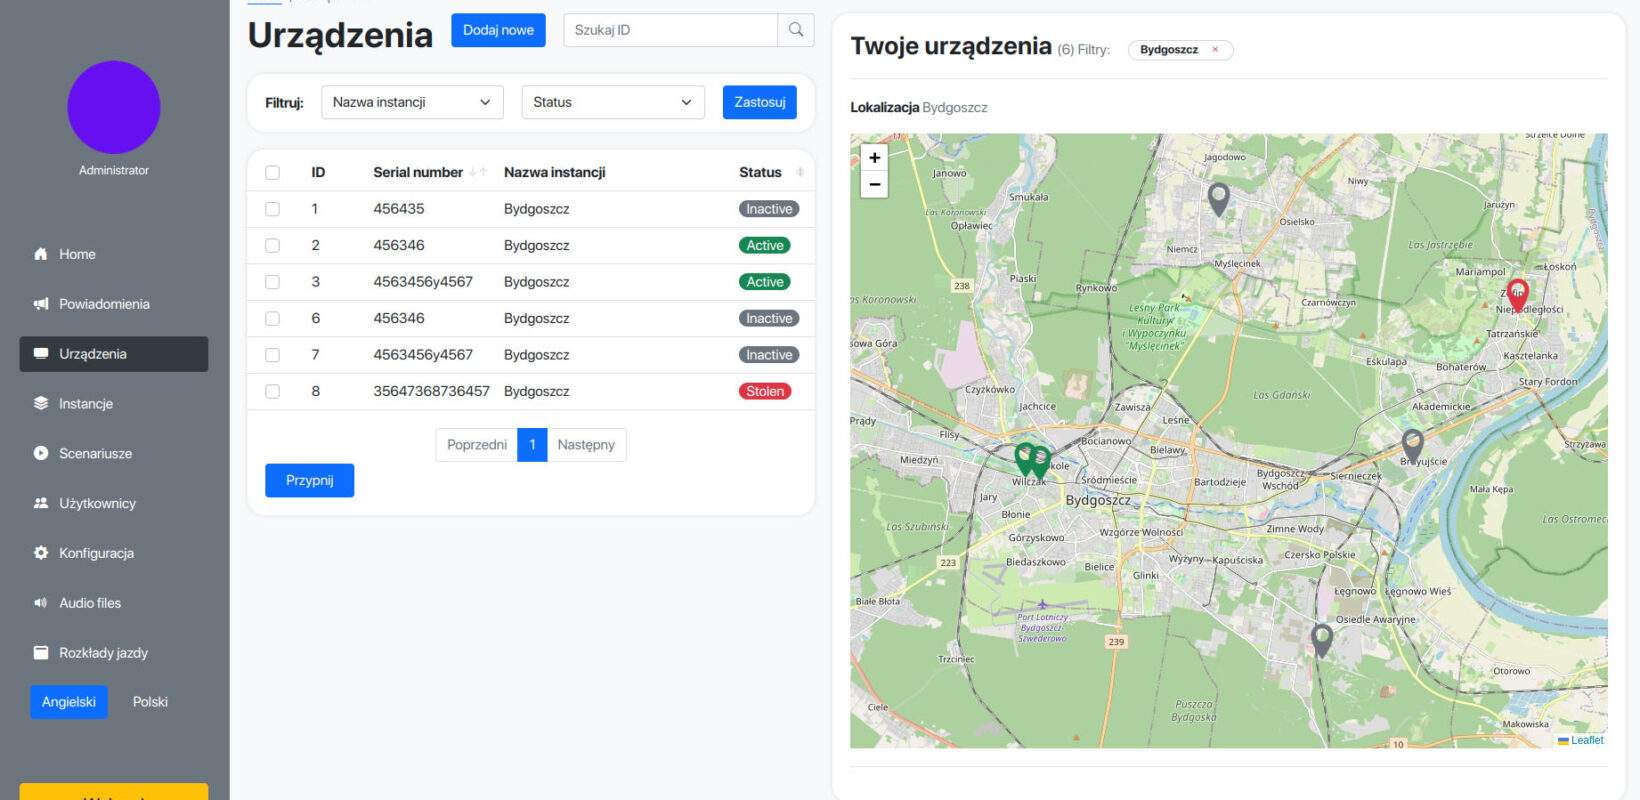
Task: Go to the Następny page
Action: tap(586, 445)
